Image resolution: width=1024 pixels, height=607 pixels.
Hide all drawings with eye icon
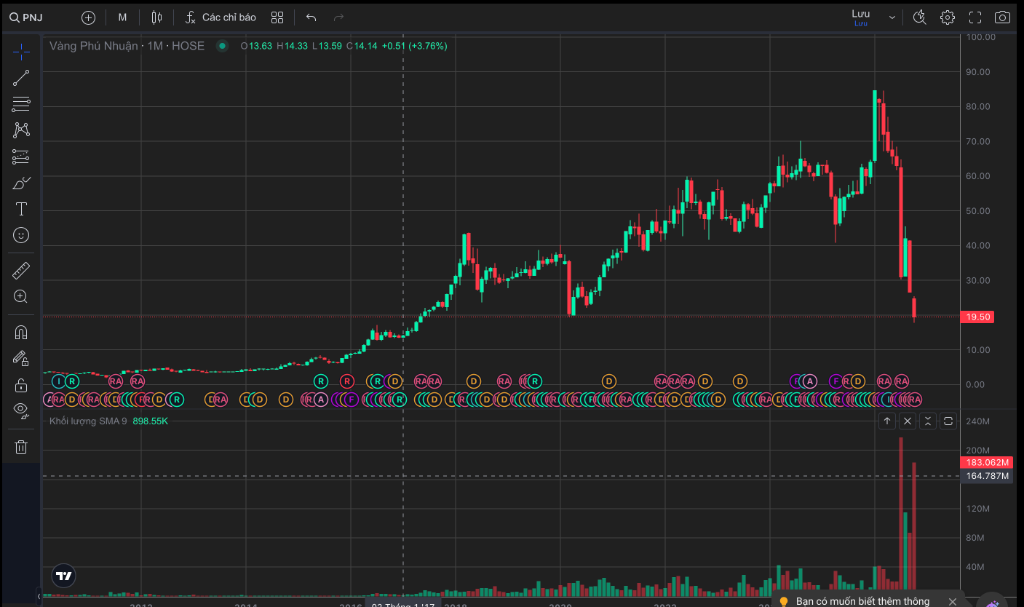(21, 410)
